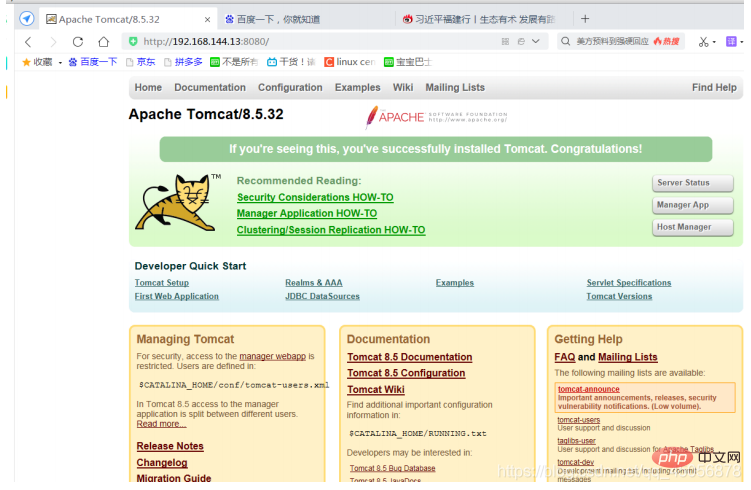The width and height of the screenshot is (751, 490).
Task: Open a new tab with plus icon
Action: tap(585, 19)
